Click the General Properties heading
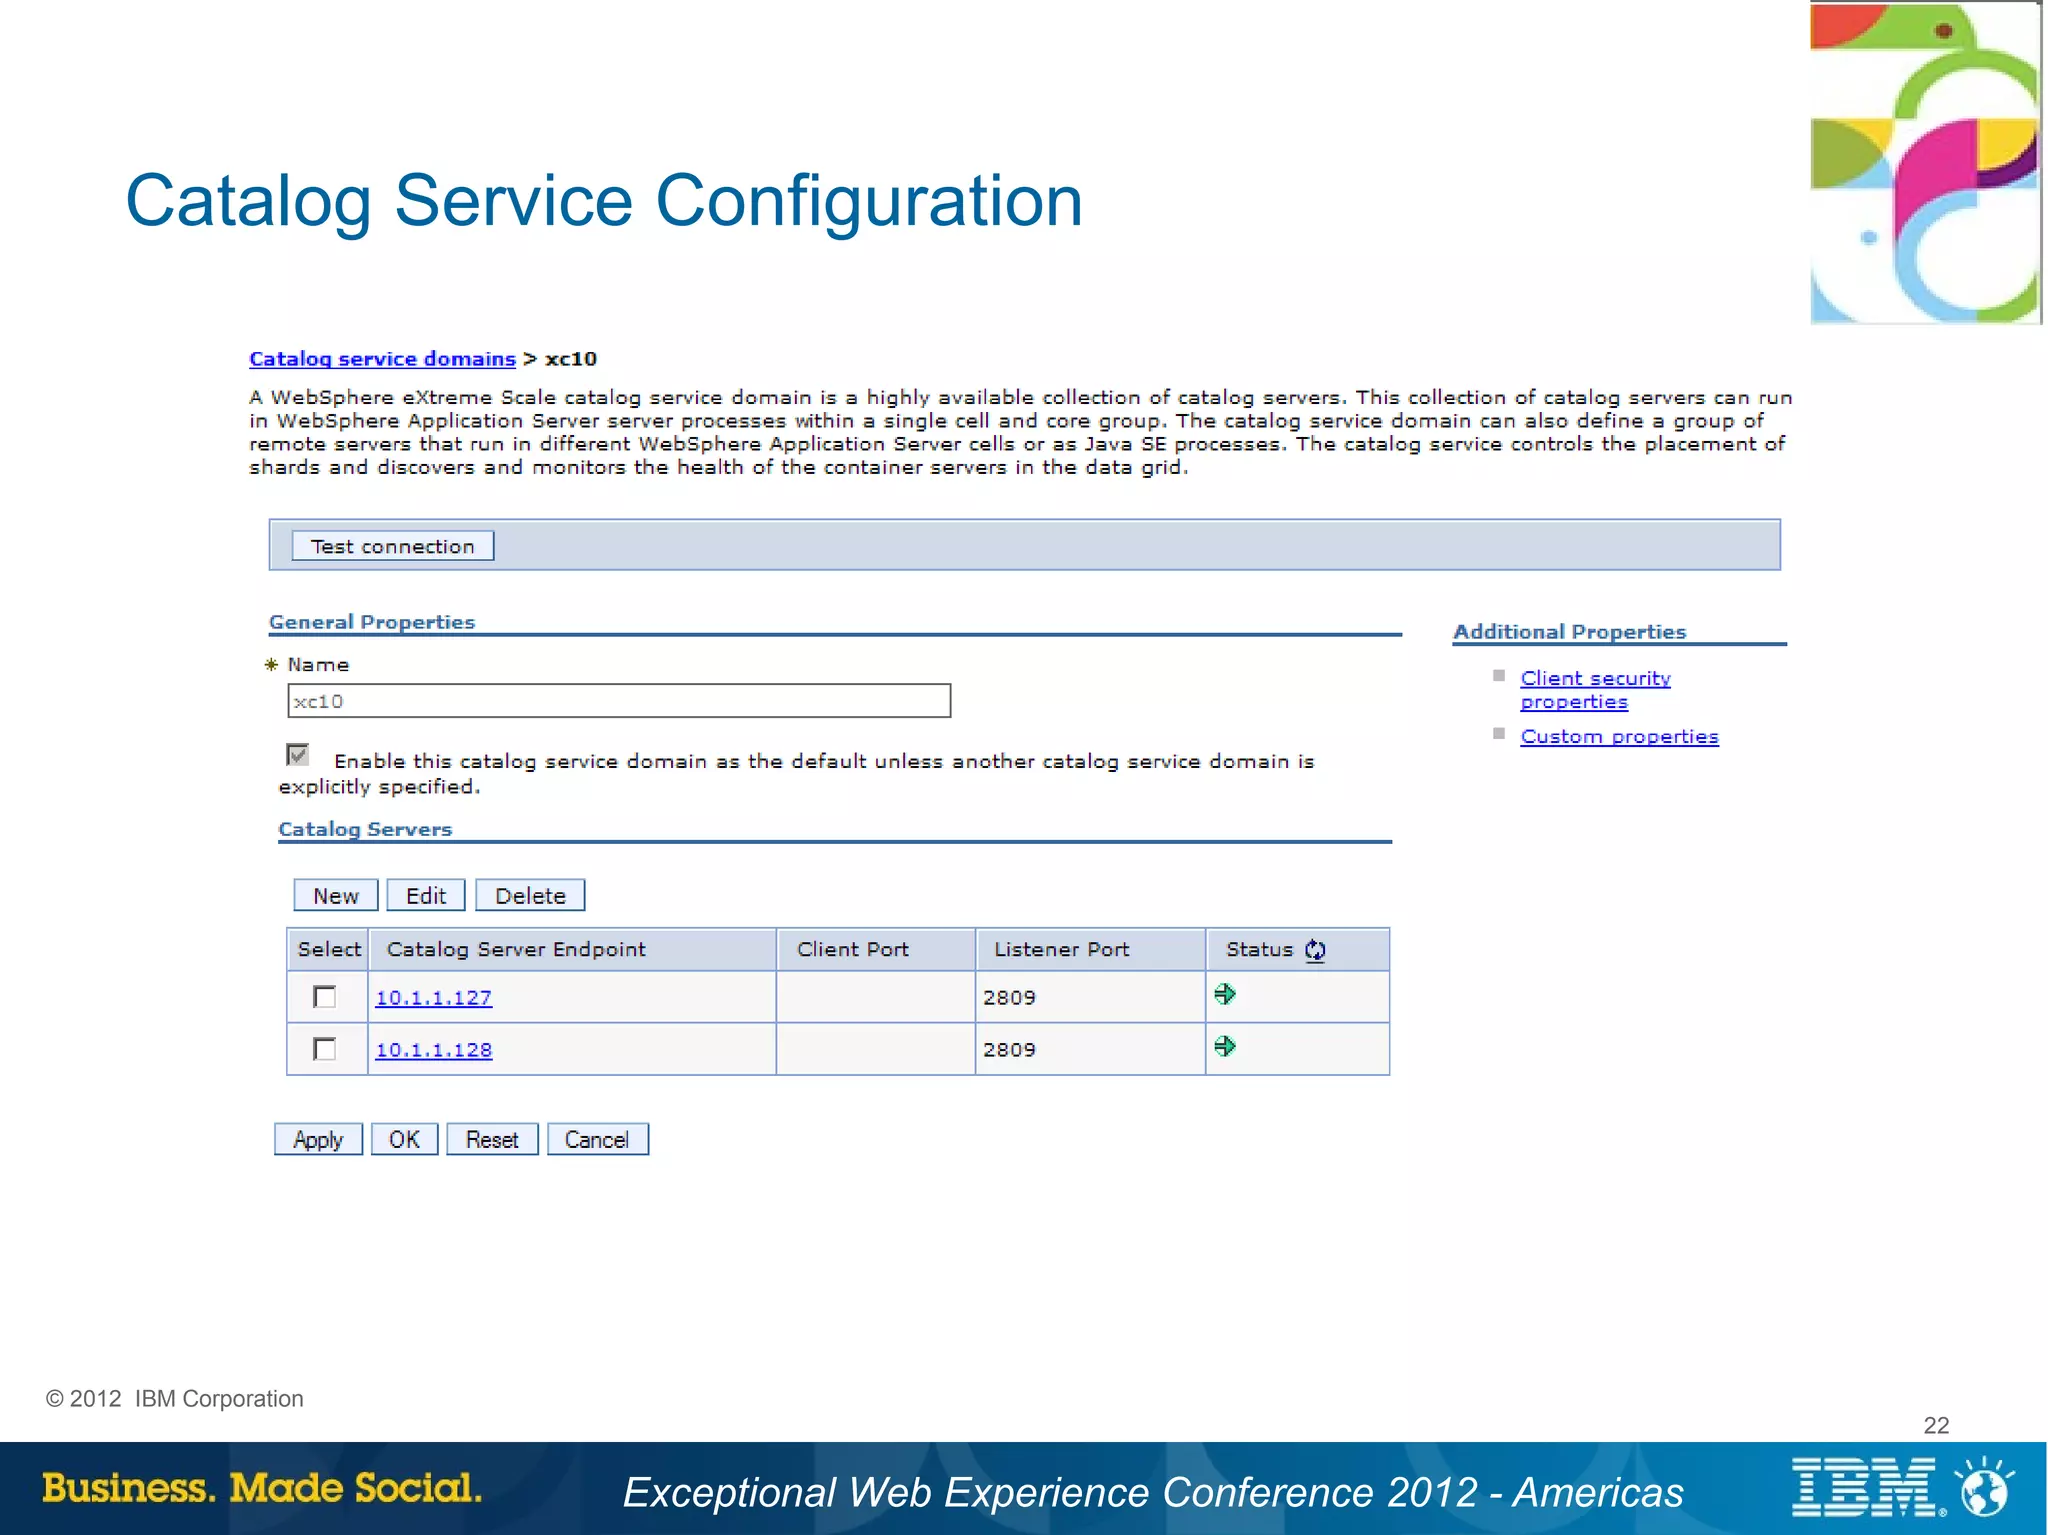 (x=372, y=622)
